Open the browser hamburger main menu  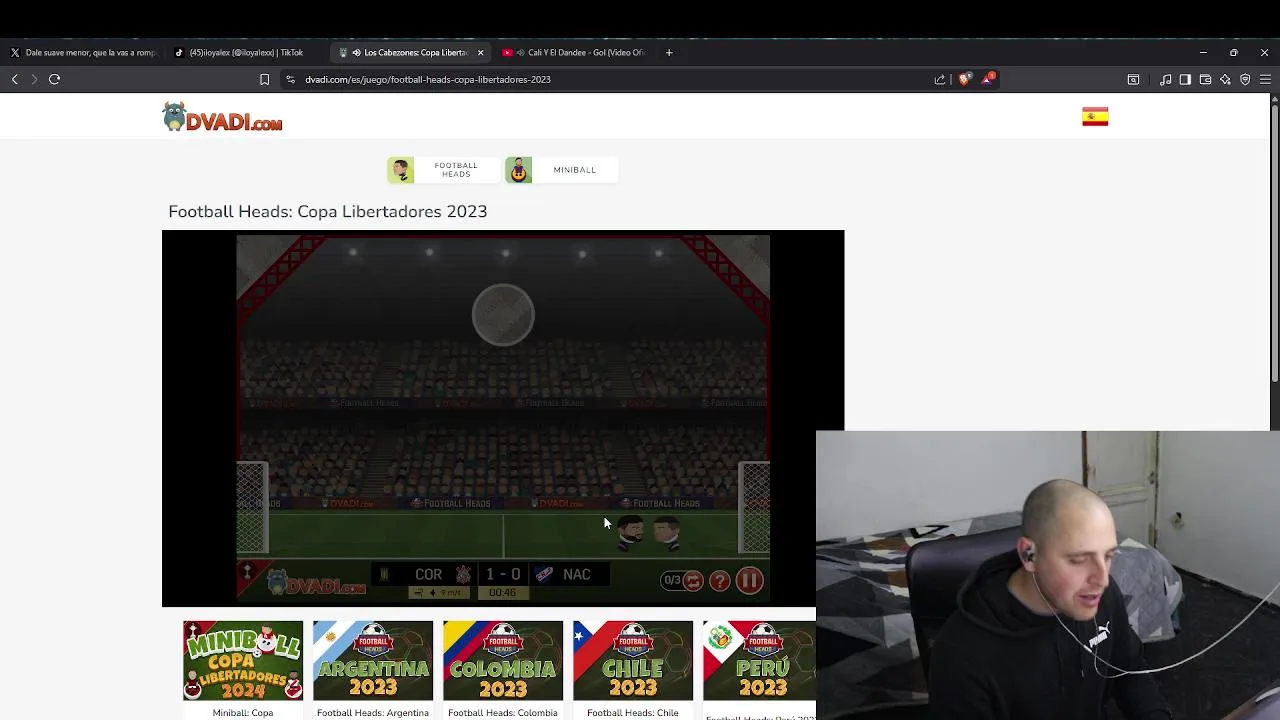pyautogui.click(x=1265, y=79)
